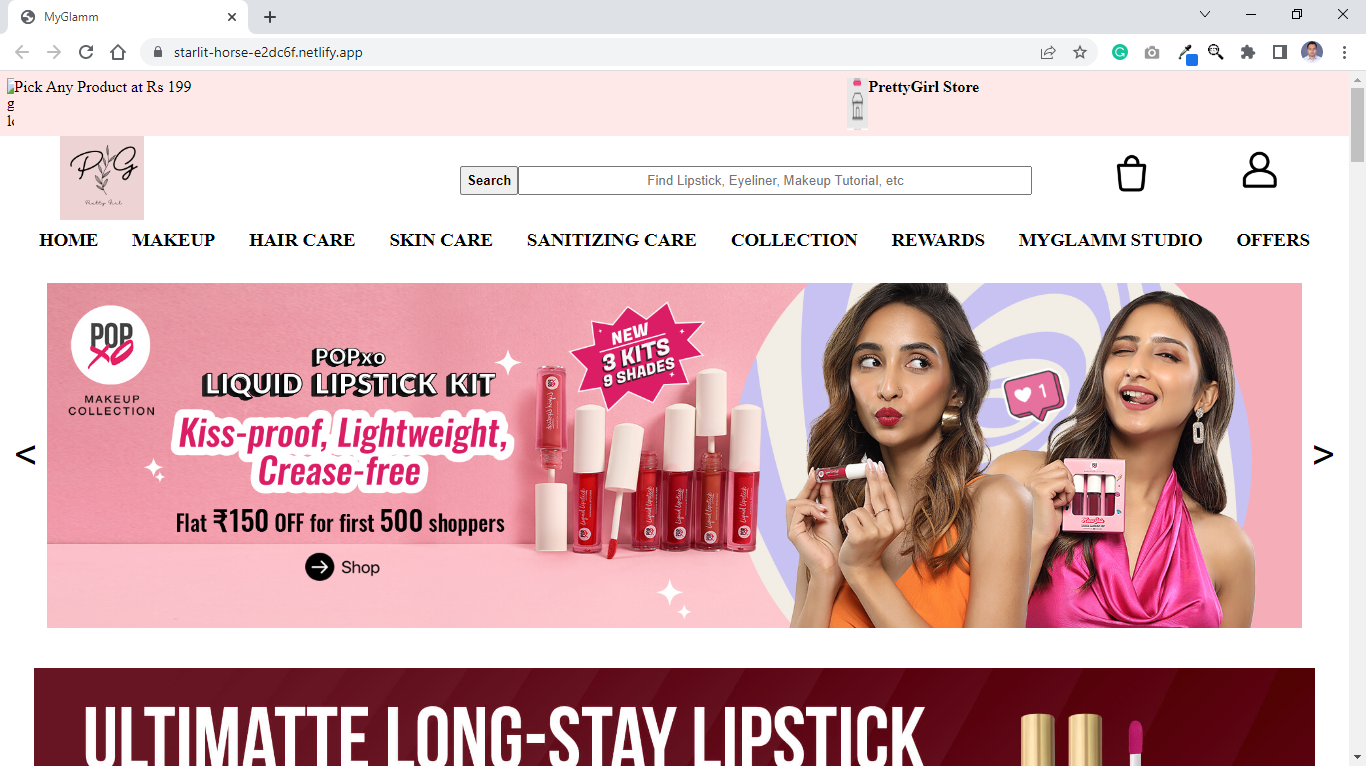Toggle the browser side panel icon
Viewport: 1366px width, 766px height.
1280,52
